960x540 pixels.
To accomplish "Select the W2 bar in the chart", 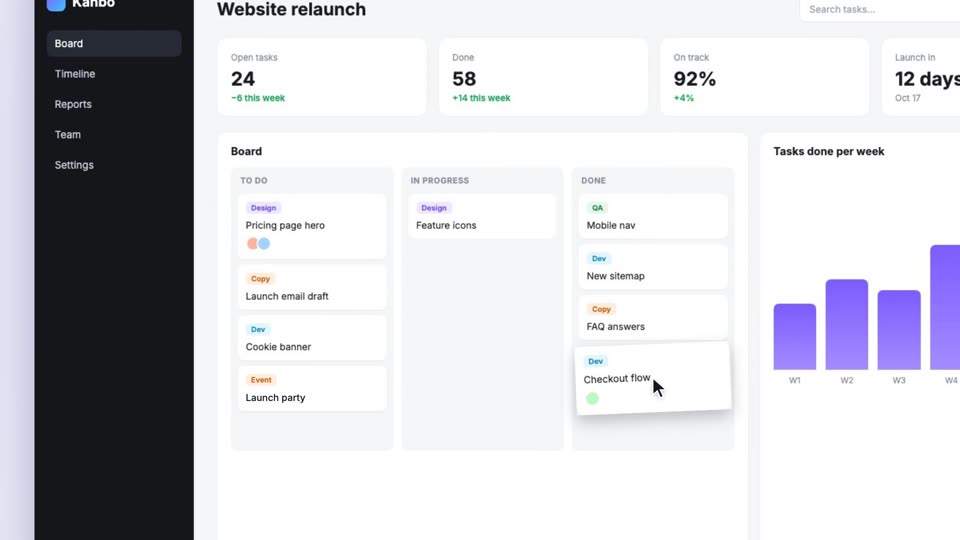I will tap(847, 324).
